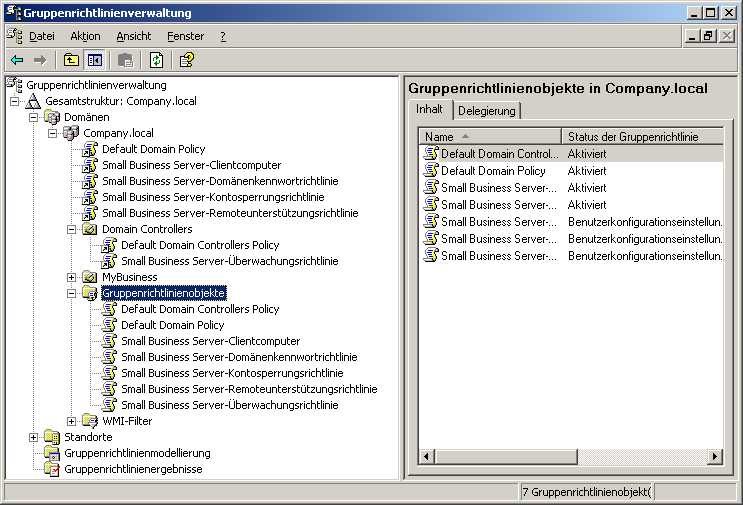Expand the Standorte node
This screenshot has width=743, height=505.
tap(34, 437)
